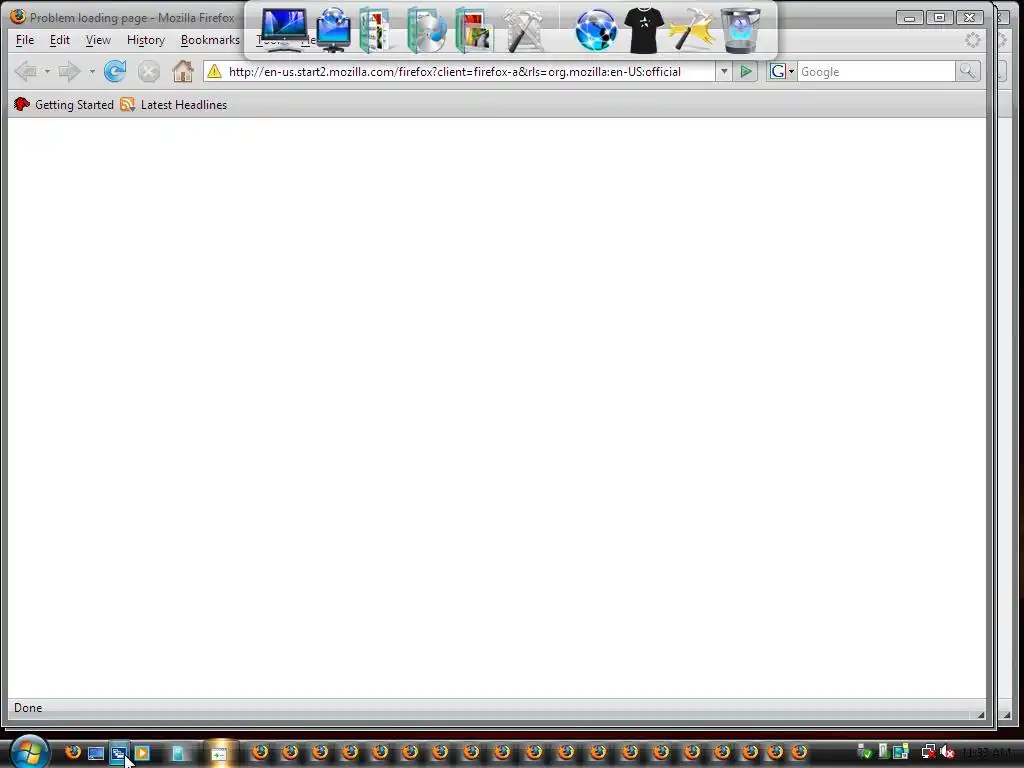
Task: Click the activity throbber beside the menu bar
Action: pos(972,40)
